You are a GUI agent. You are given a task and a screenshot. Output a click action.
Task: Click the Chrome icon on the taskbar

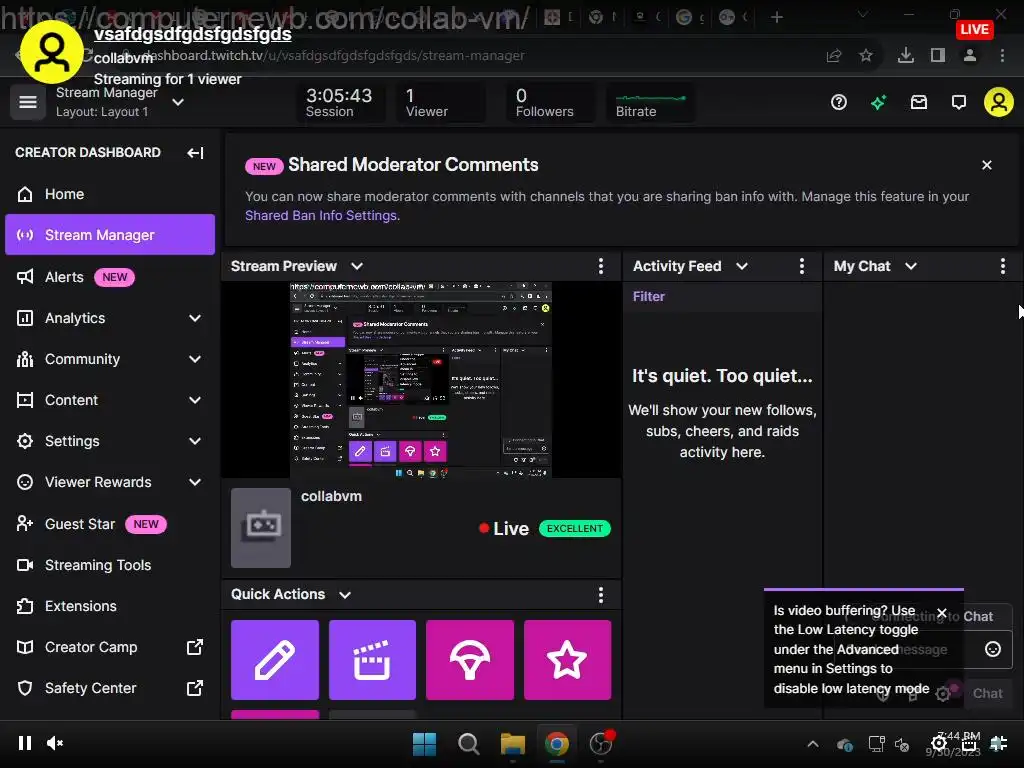coord(557,744)
